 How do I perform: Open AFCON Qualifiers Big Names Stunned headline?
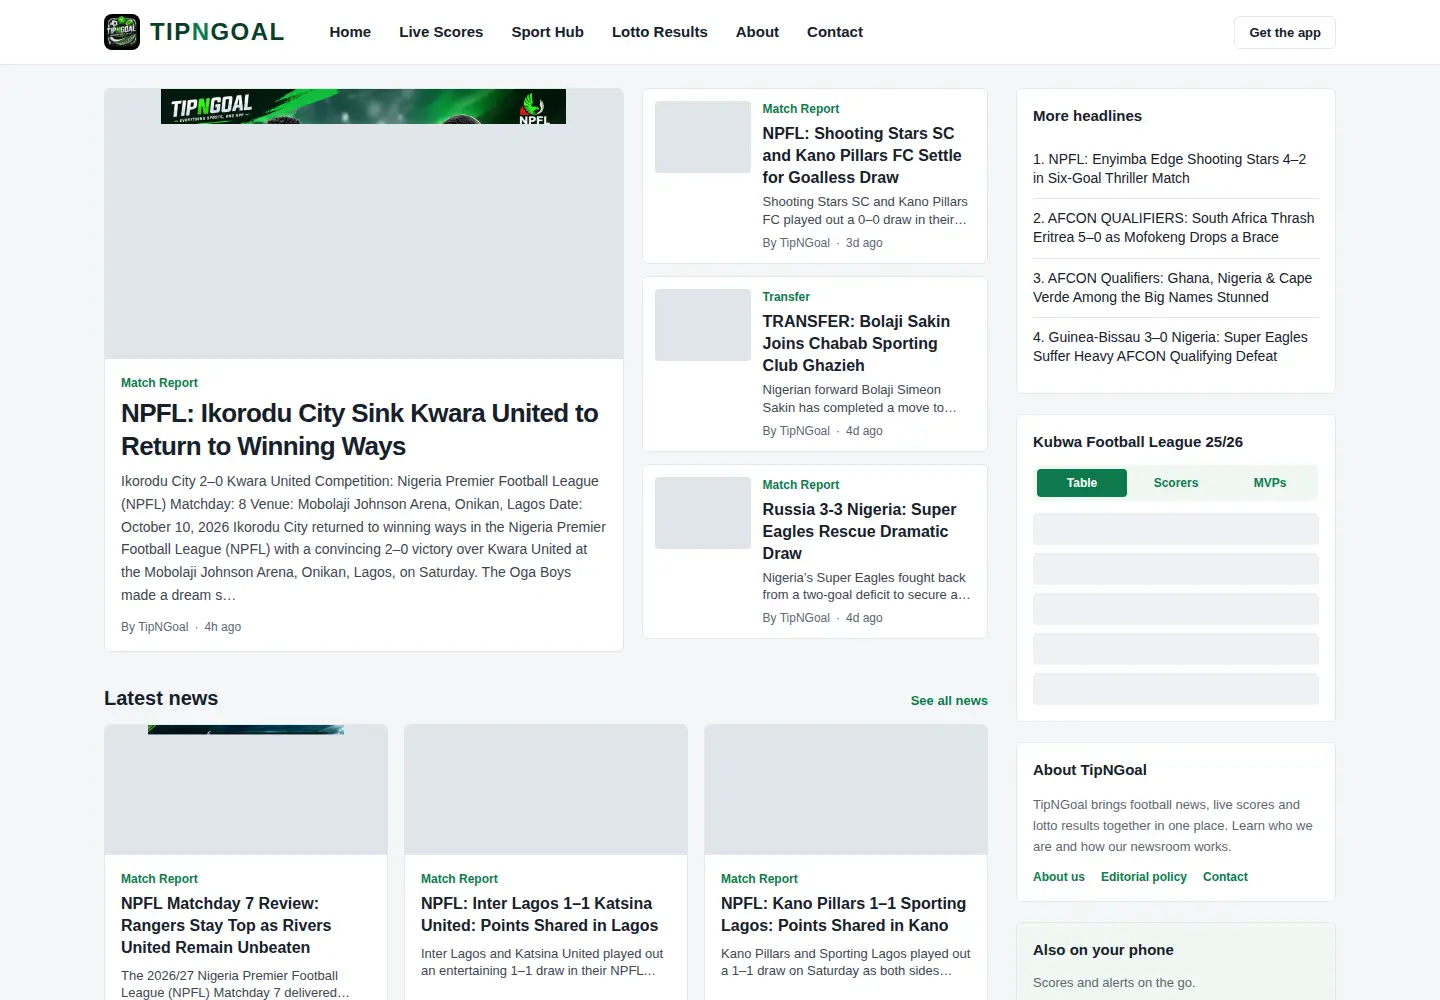tap(1172, 287)
